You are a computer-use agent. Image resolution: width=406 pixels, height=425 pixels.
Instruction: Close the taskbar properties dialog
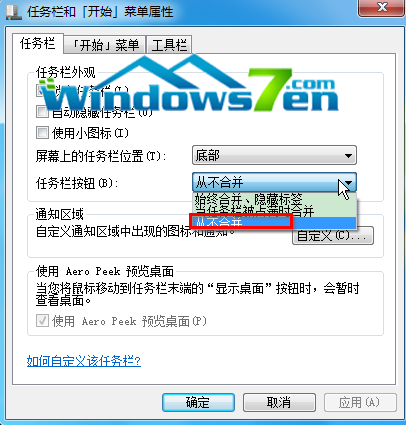[x=382, y=8]
